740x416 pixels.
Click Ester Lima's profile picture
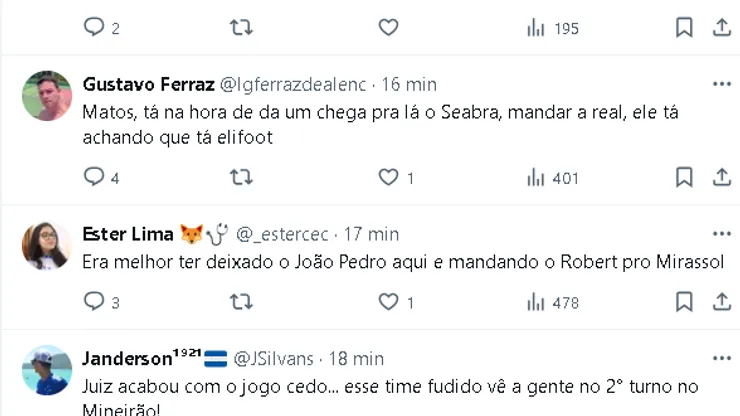coord(46,246)
